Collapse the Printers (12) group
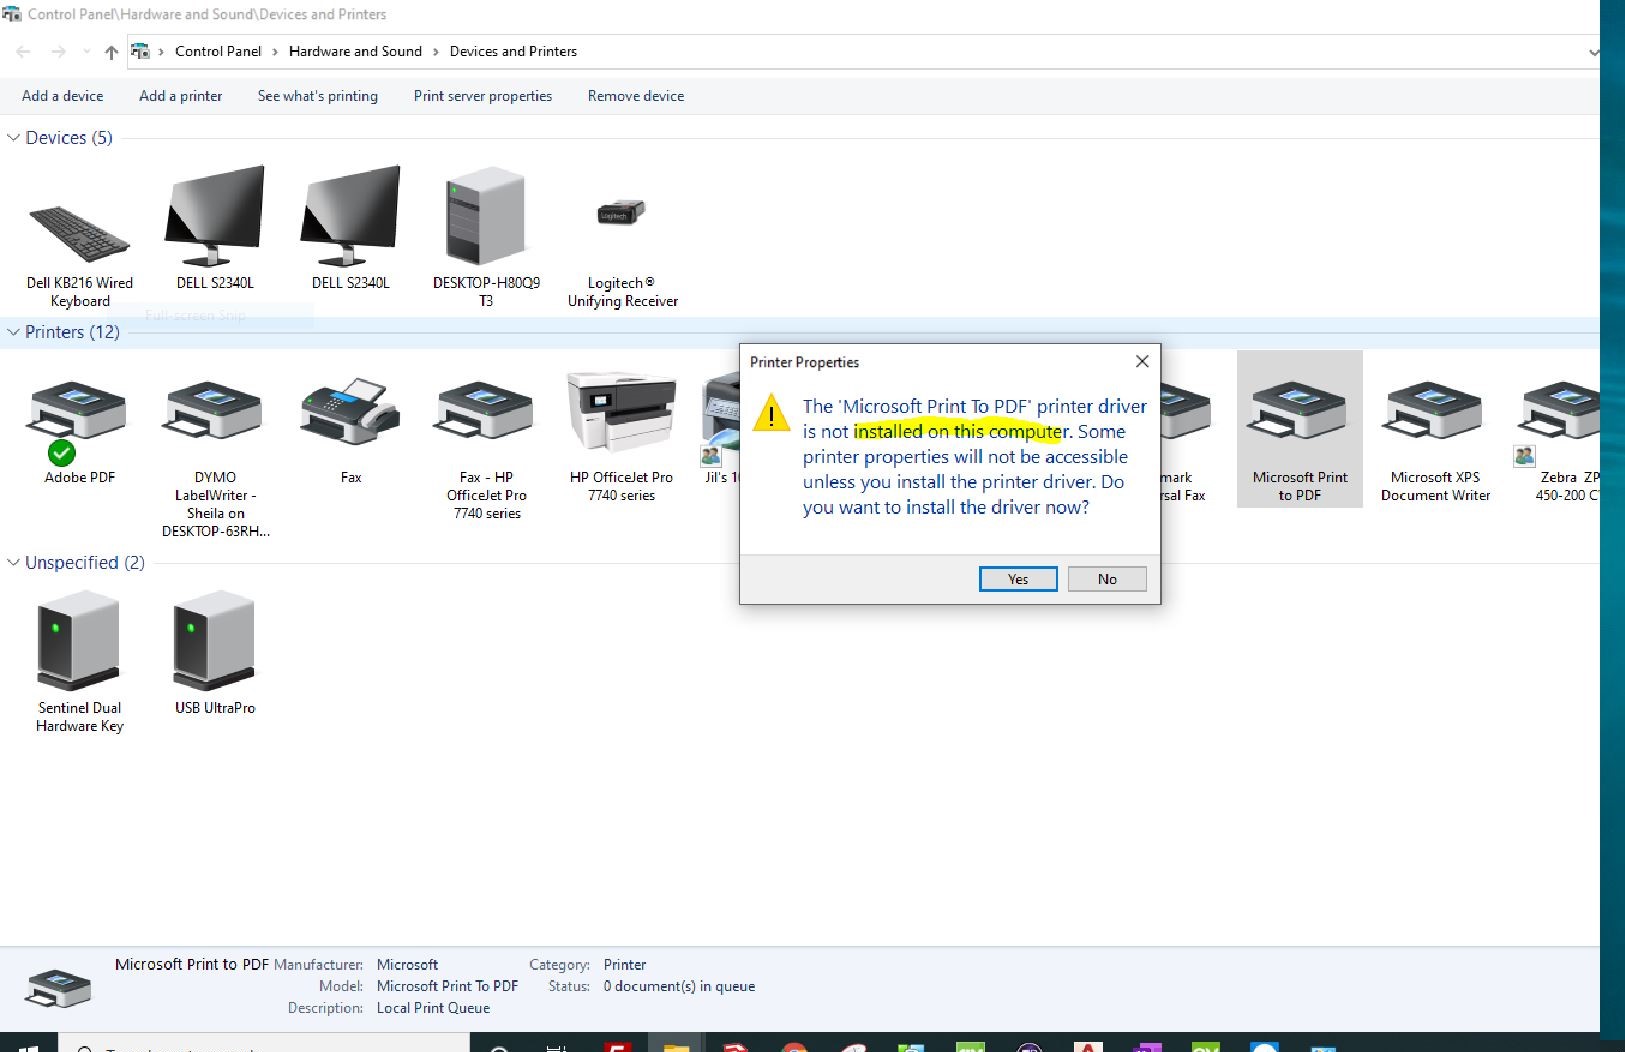 click(x=13, y=332)
